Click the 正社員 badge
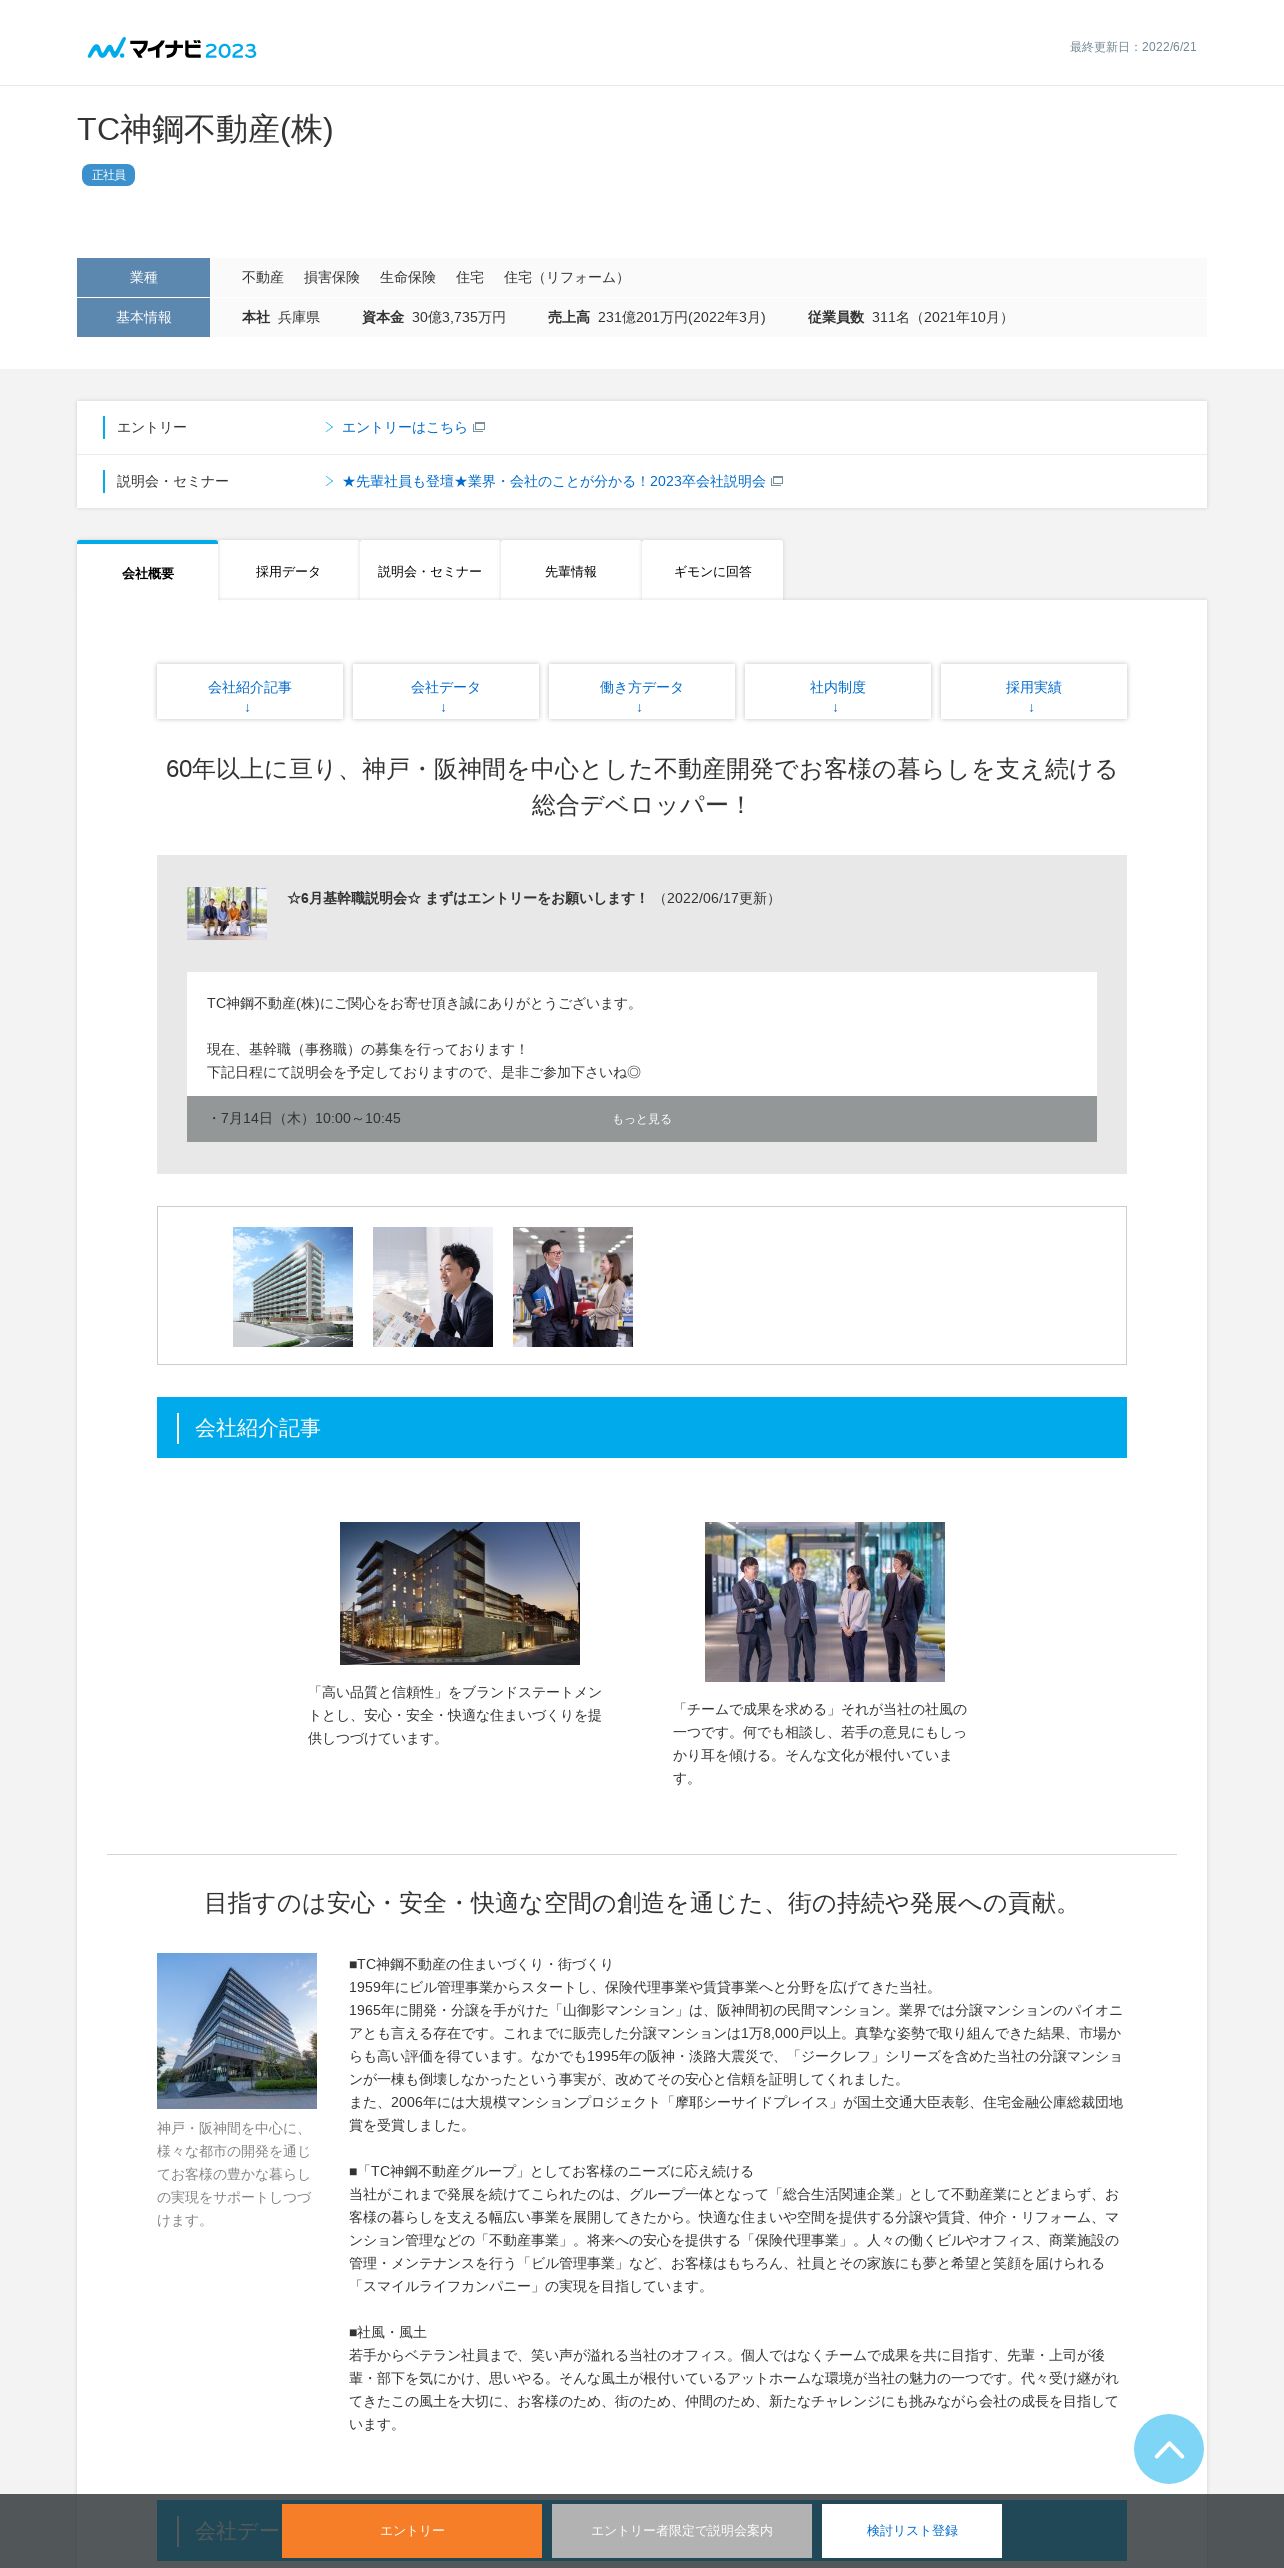 (108, 175)
